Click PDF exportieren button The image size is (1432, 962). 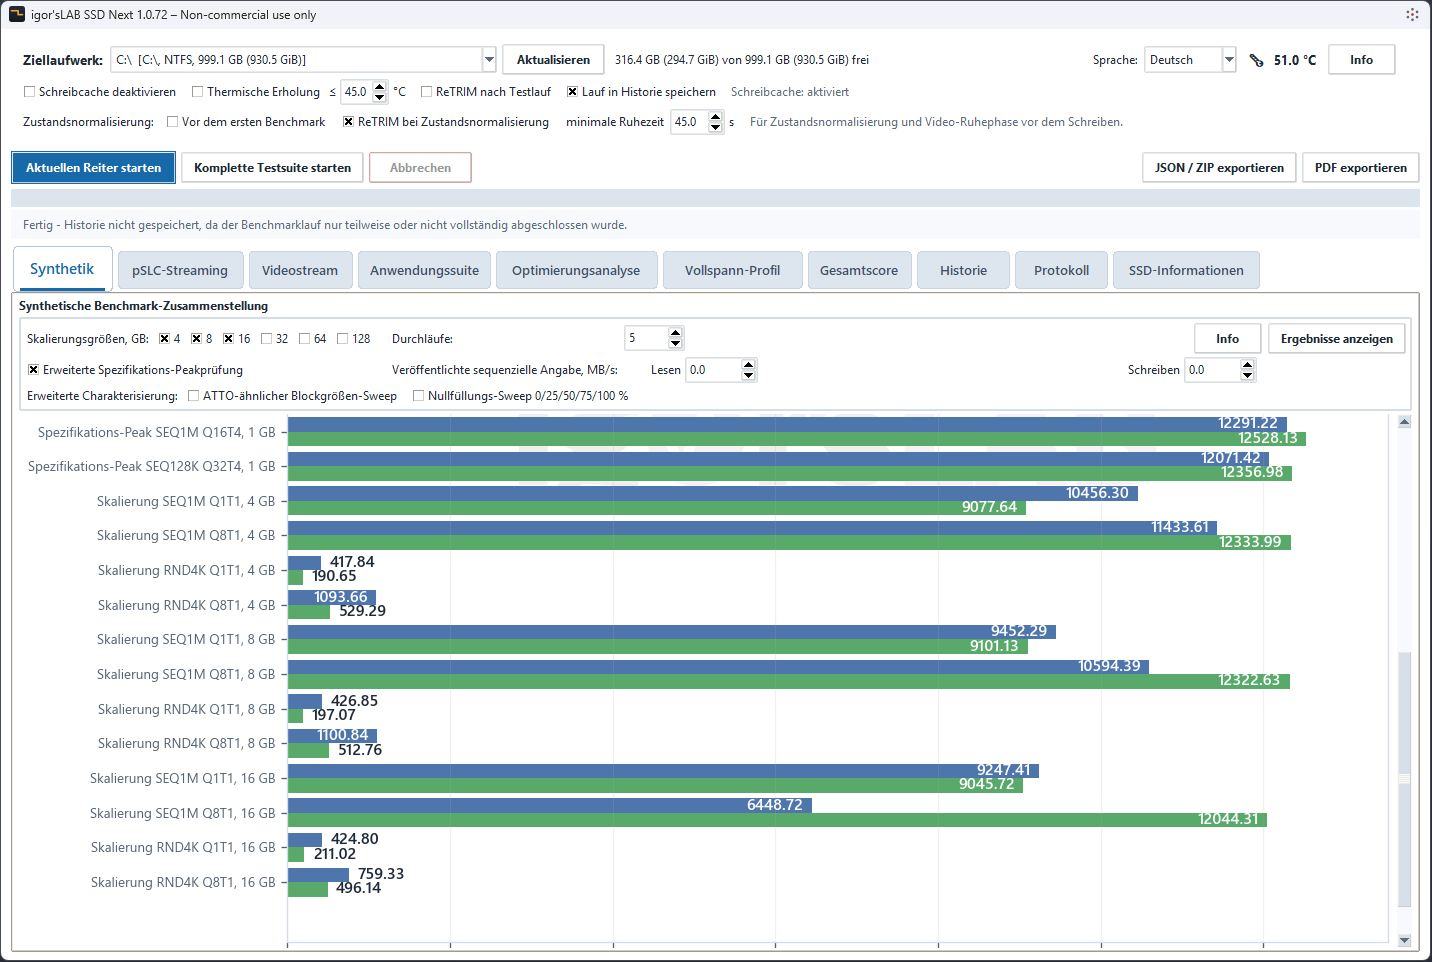[x=1360, y=168]
